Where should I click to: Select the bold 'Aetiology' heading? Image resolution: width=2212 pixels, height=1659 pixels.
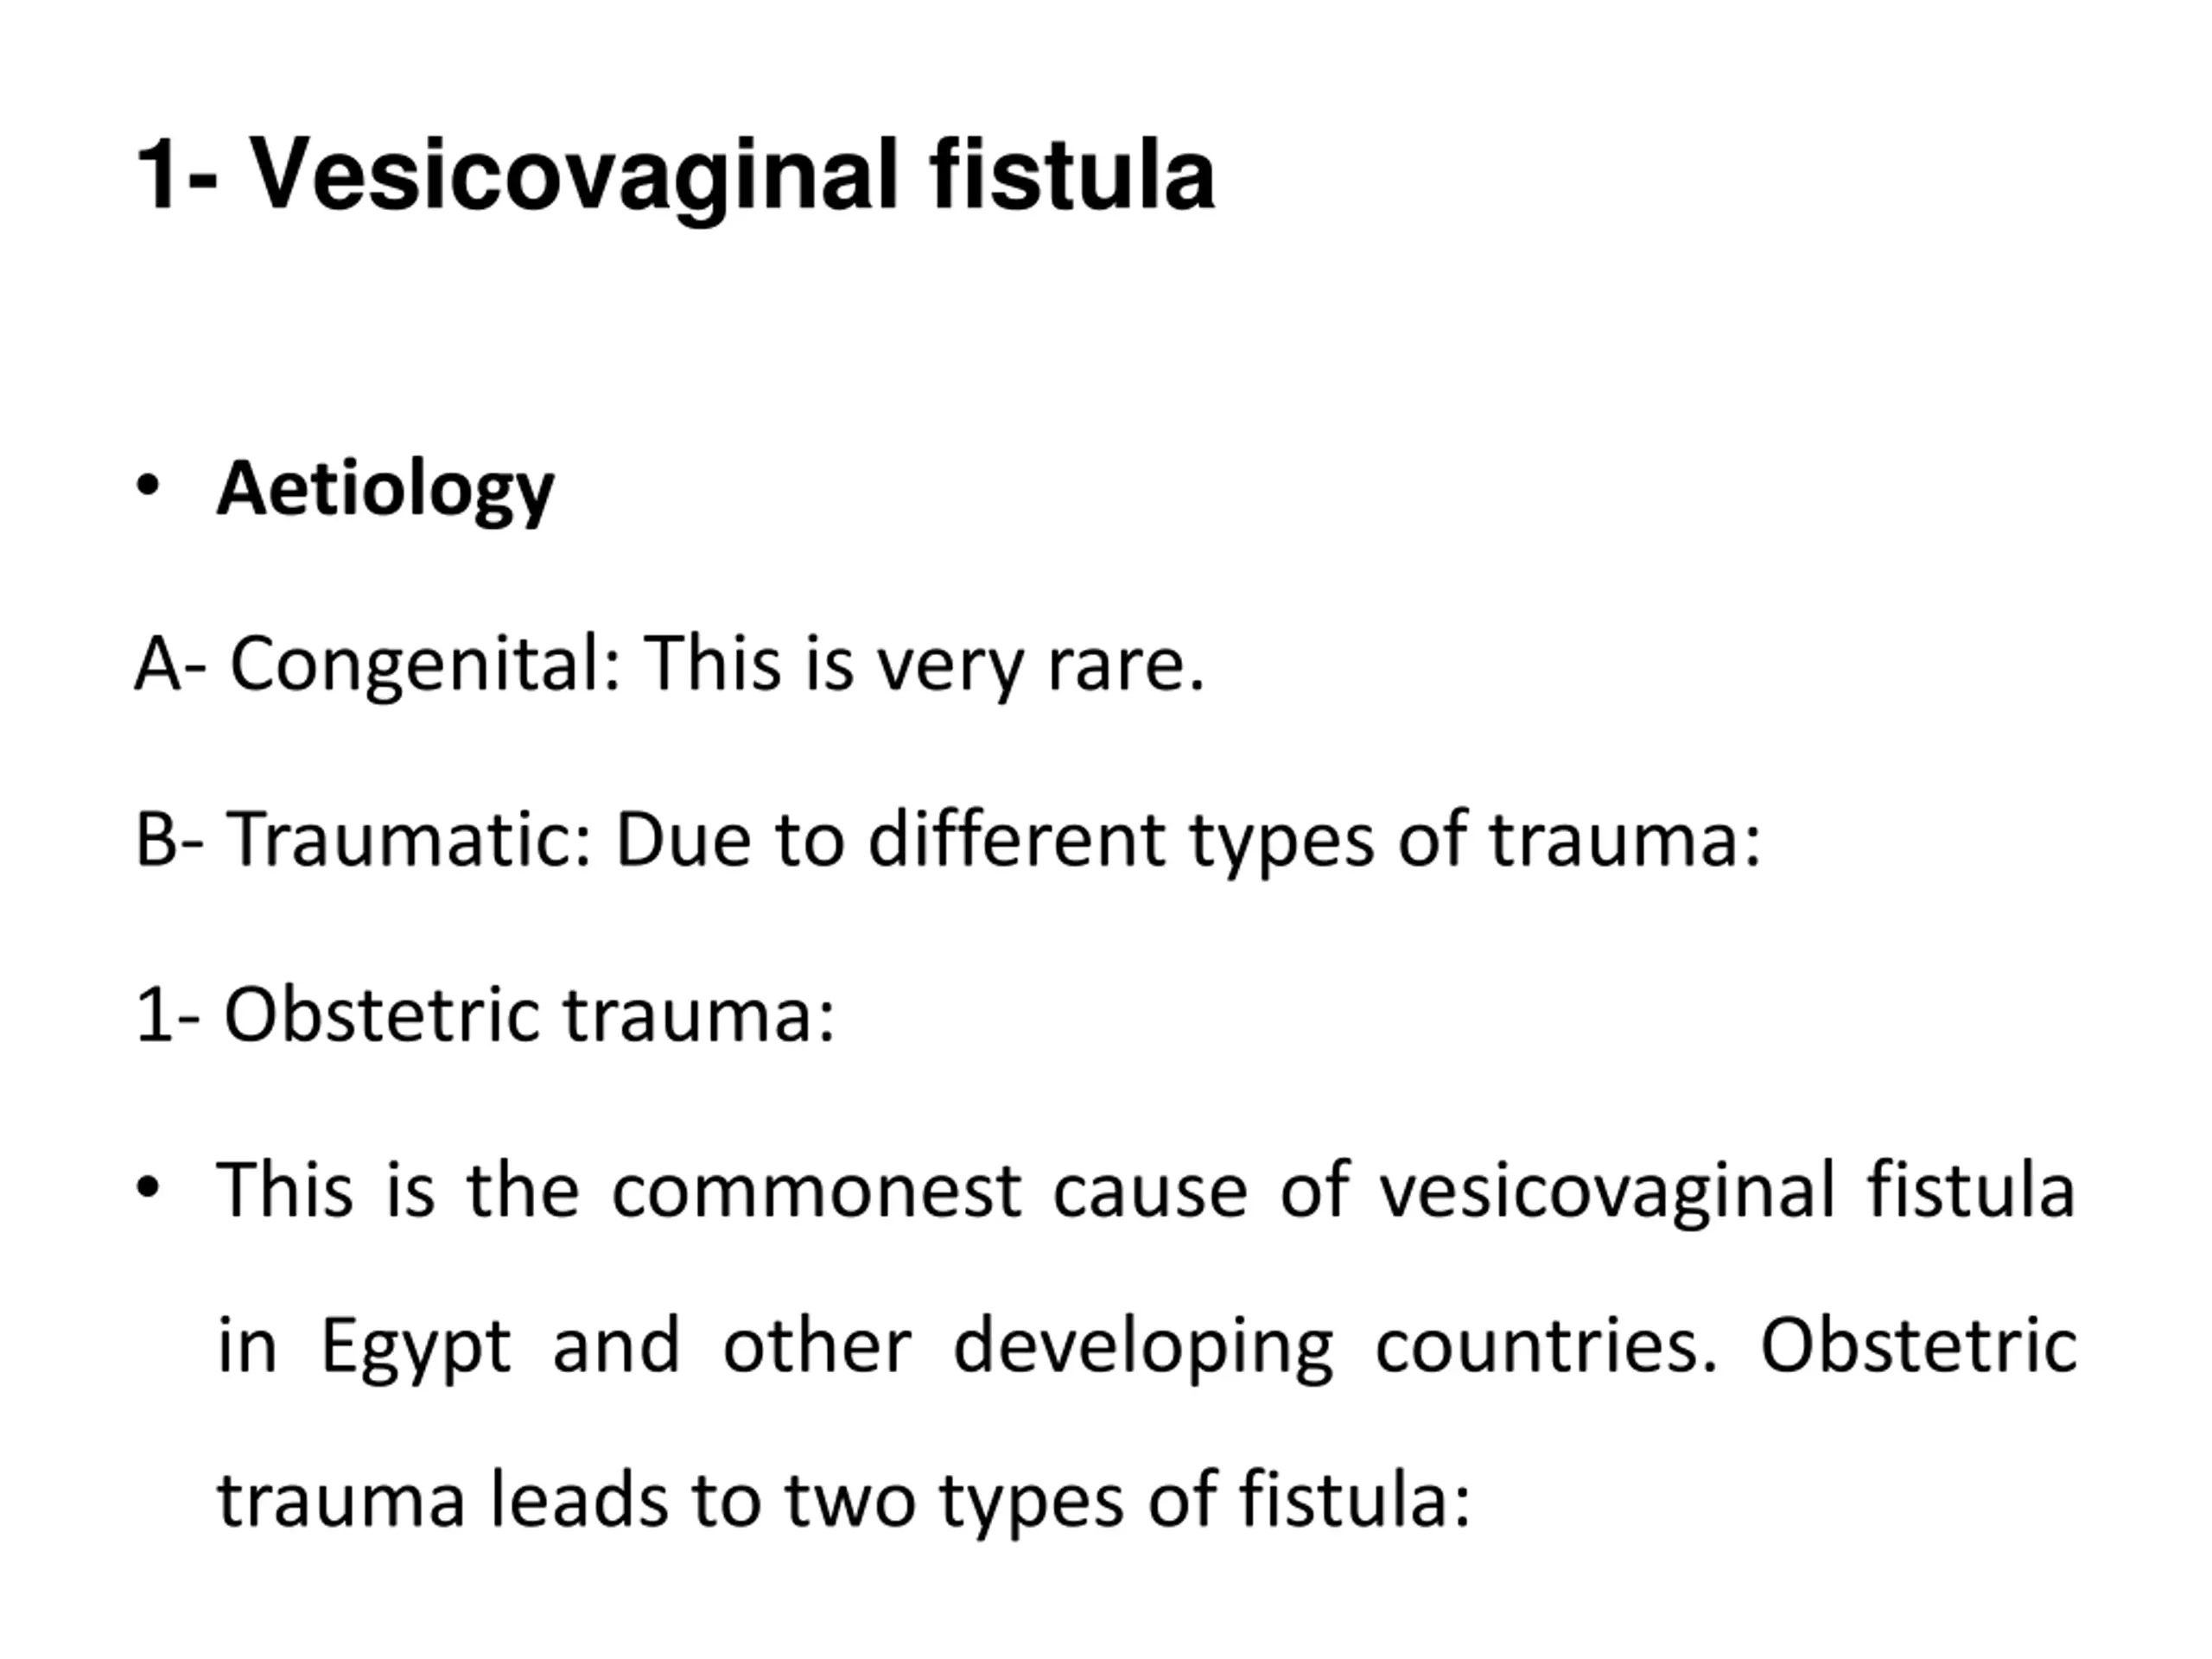(386, 489)
